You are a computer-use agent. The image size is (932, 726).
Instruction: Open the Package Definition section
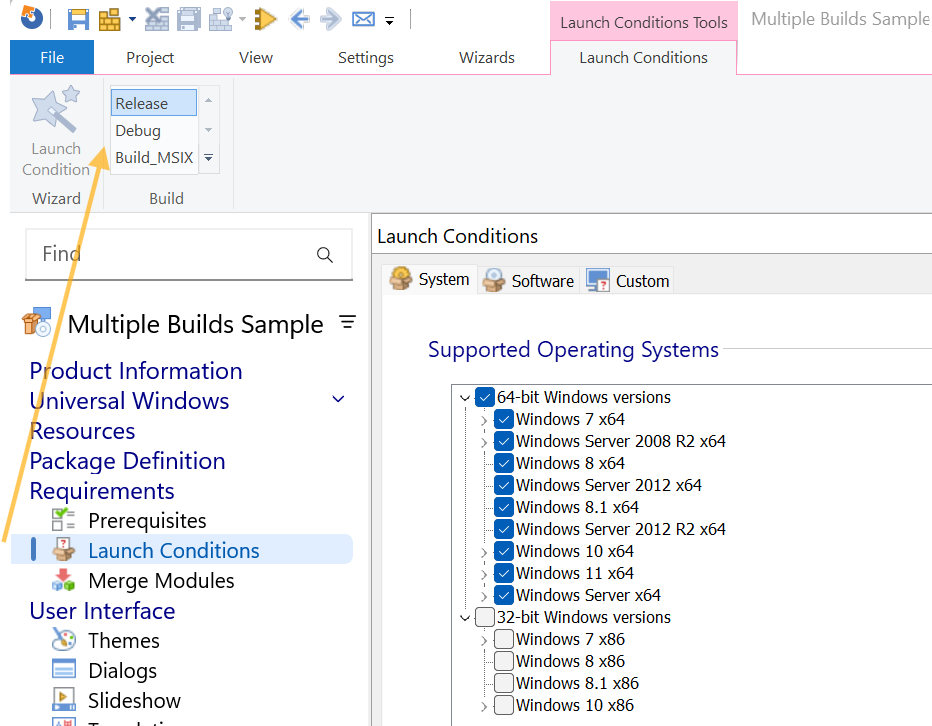(x=128, y=461)
